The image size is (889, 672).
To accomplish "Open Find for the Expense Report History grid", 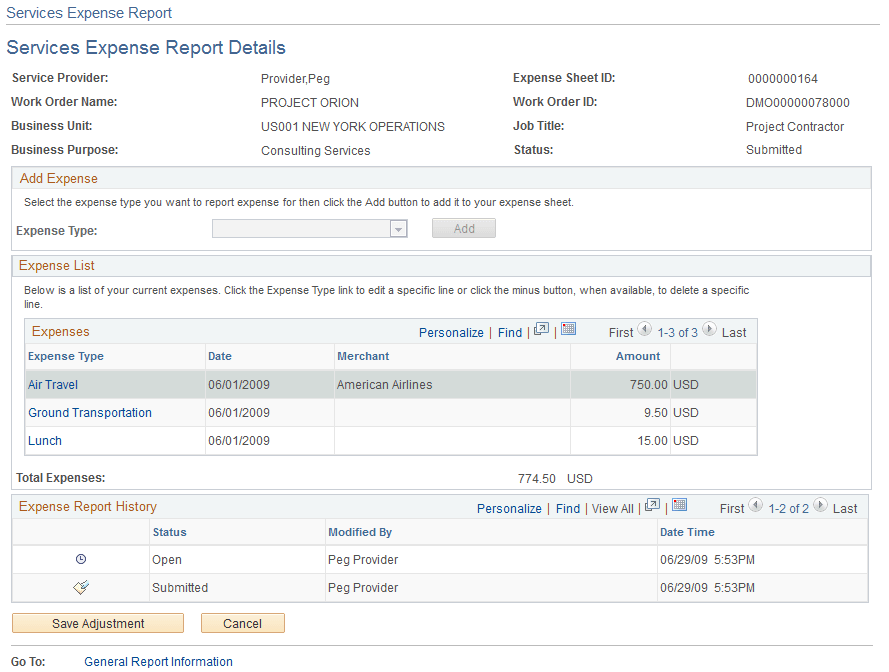I will pyautogui.click(x=567, y=508).
